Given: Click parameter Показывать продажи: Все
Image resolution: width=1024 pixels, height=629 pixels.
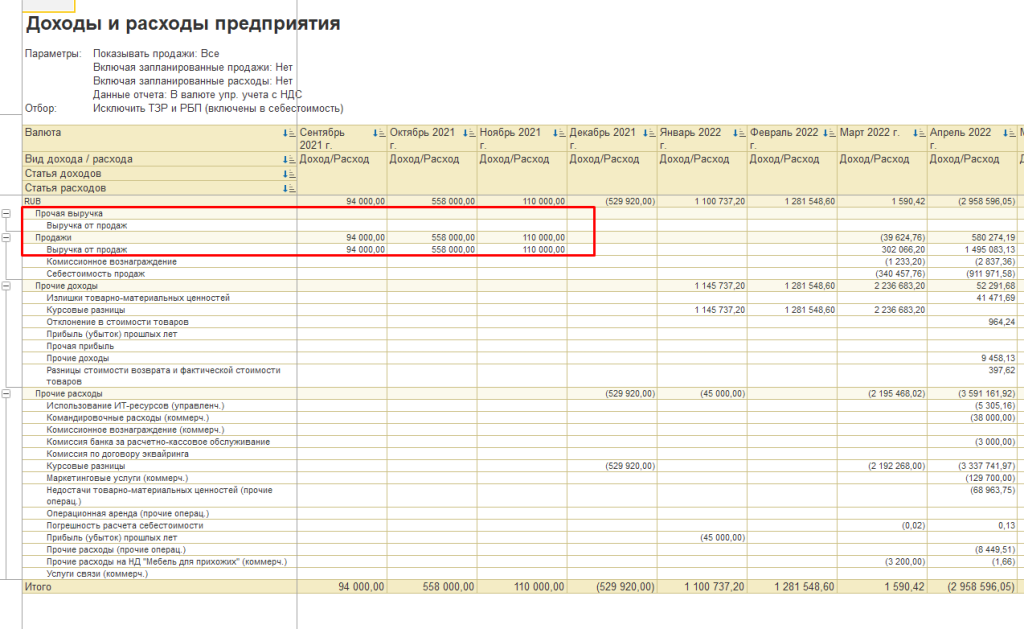Looking at the screenshot, I should (x=156, y=54).
